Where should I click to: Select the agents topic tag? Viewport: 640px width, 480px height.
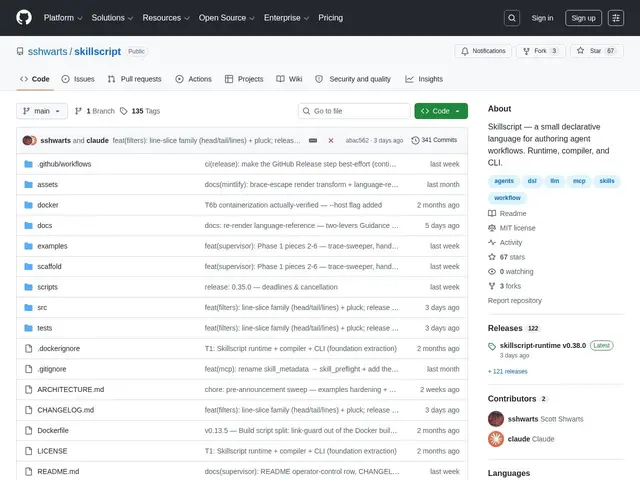point(504,181)
